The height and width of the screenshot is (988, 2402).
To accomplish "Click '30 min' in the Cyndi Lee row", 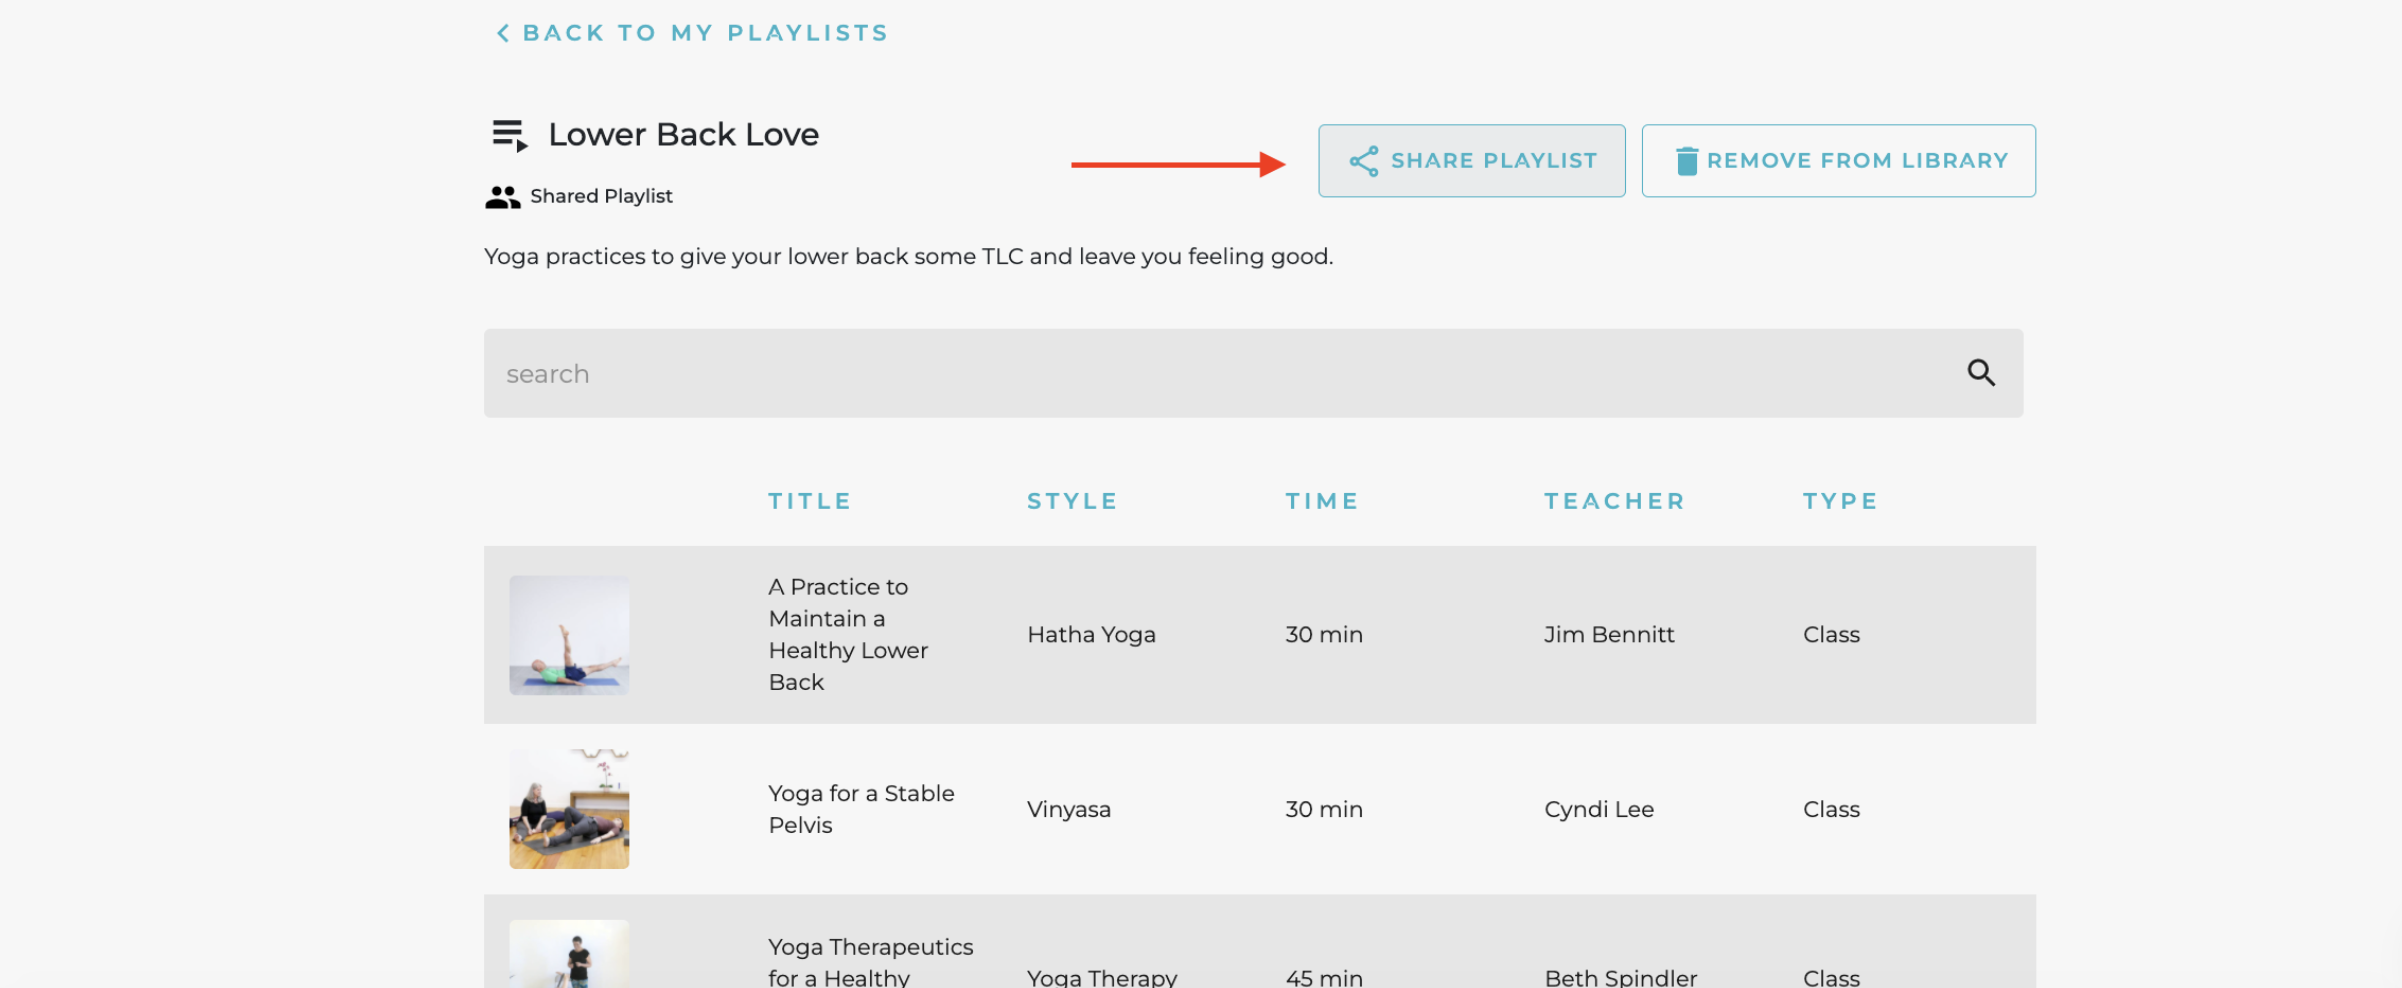I will click(1323, 809).
